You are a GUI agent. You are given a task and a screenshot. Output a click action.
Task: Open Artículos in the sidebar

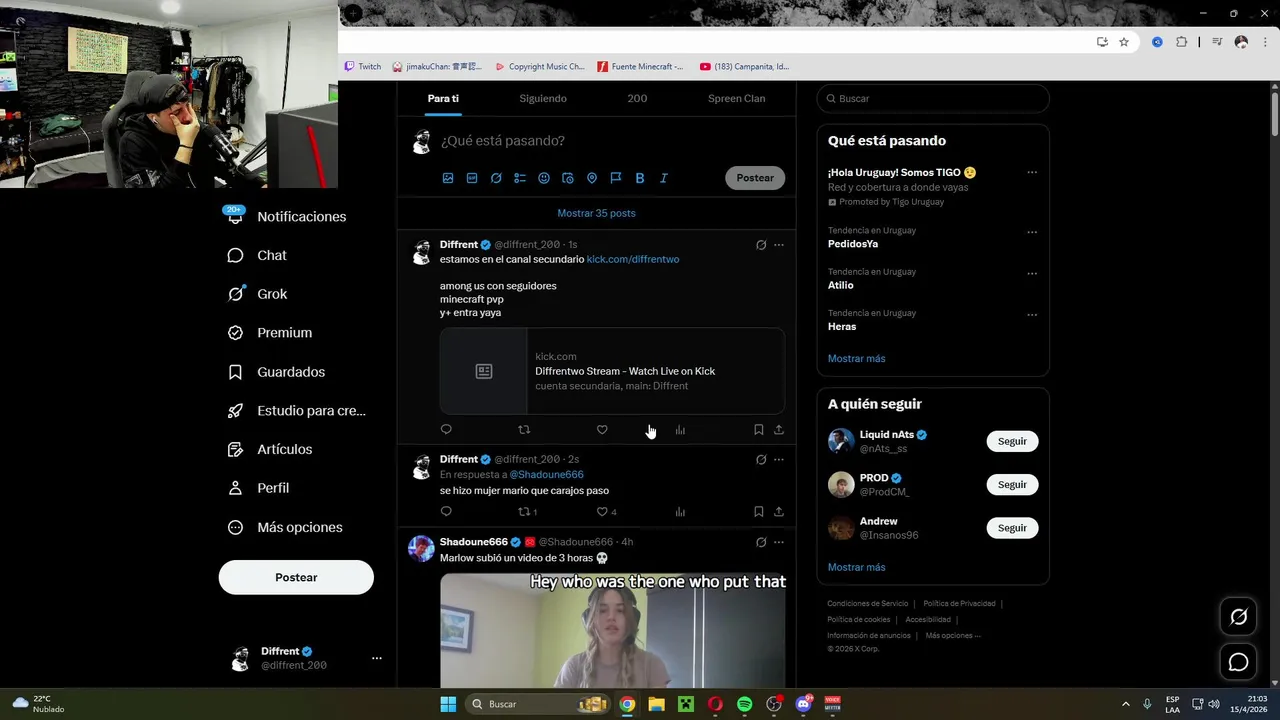tap(270, 450)
